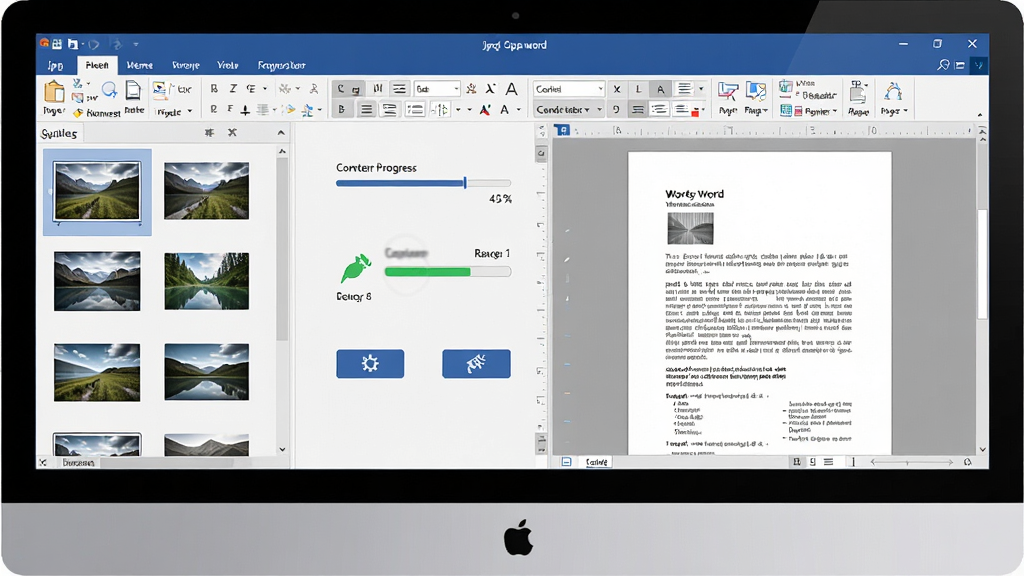Click the clipboard paste icon in the ribbon

pos(54,91)
